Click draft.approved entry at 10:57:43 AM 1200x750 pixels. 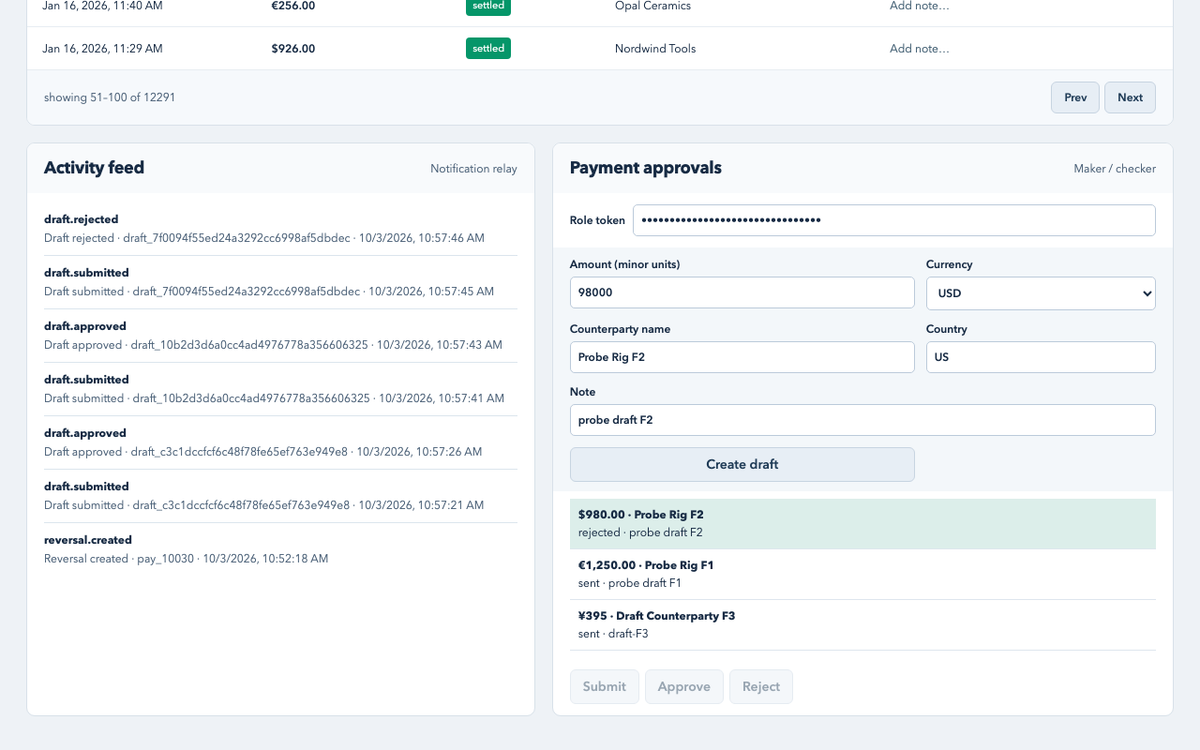tap(280, 335)
